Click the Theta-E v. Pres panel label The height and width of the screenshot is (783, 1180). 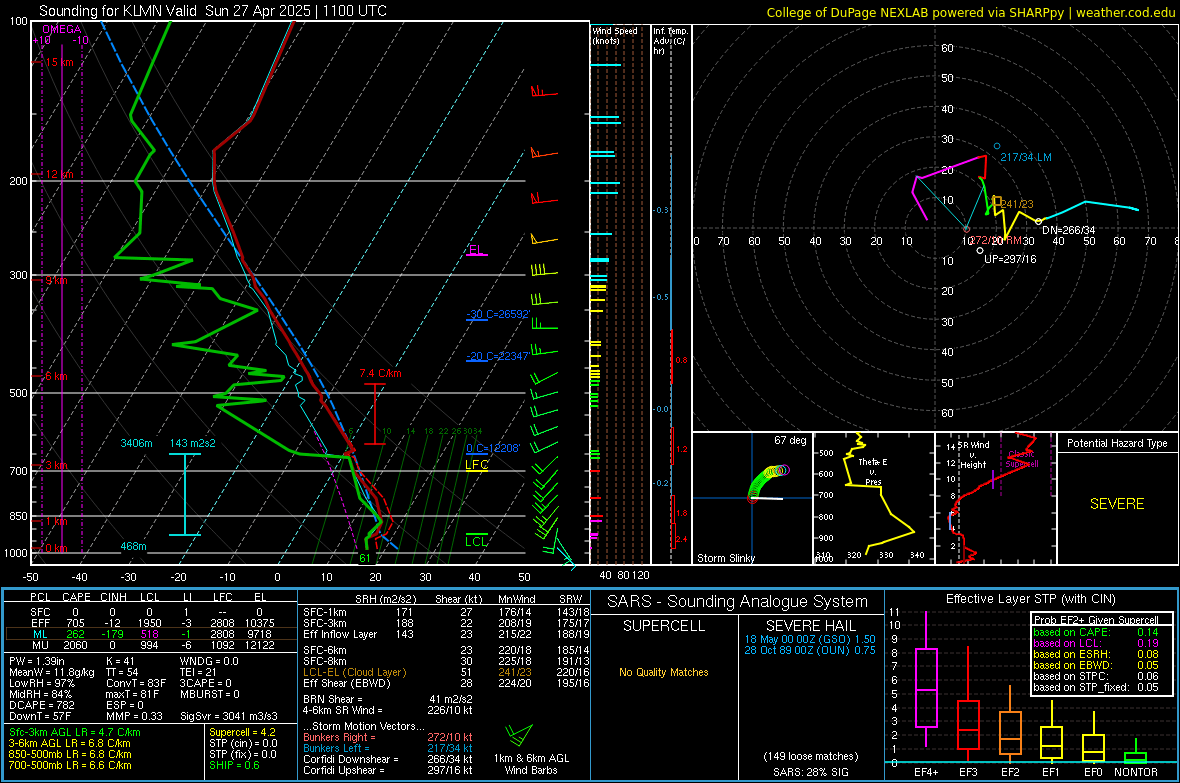(x=873, y=472)
